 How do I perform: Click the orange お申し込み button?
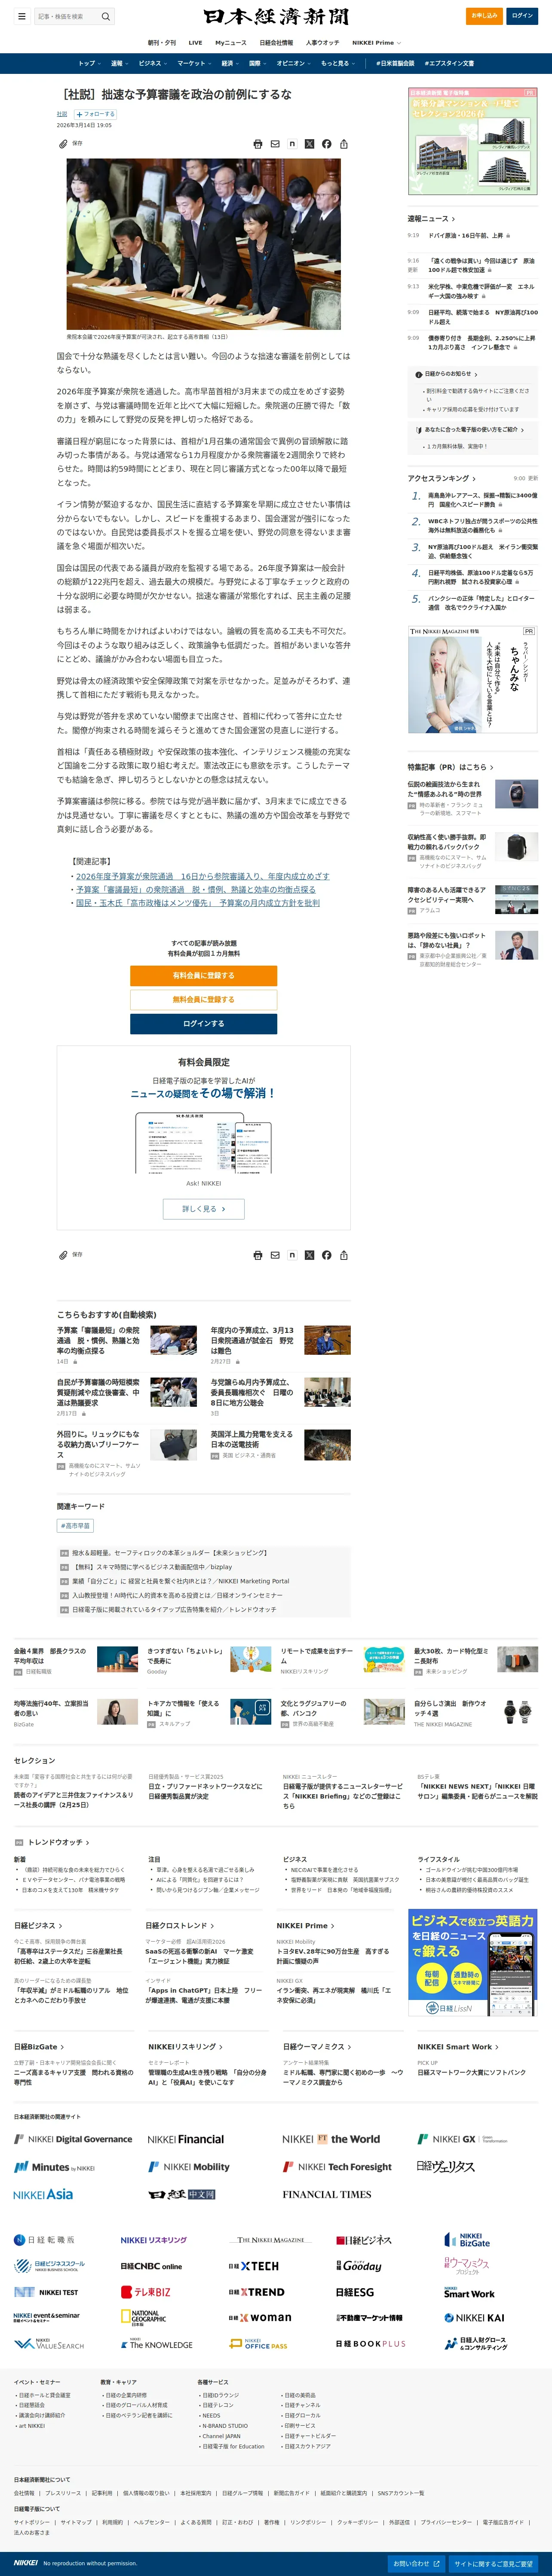click(484, 16)
